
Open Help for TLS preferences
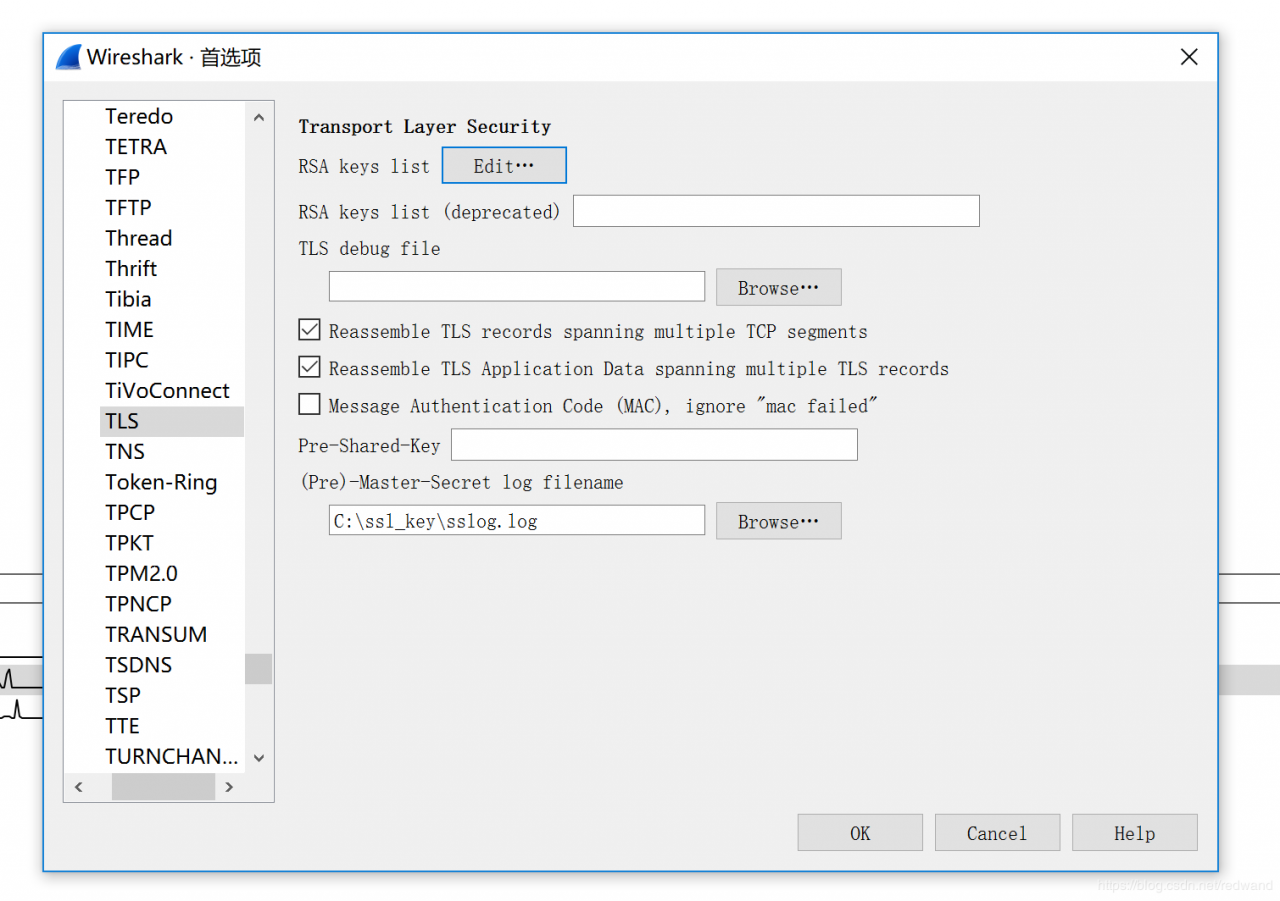1134,833
